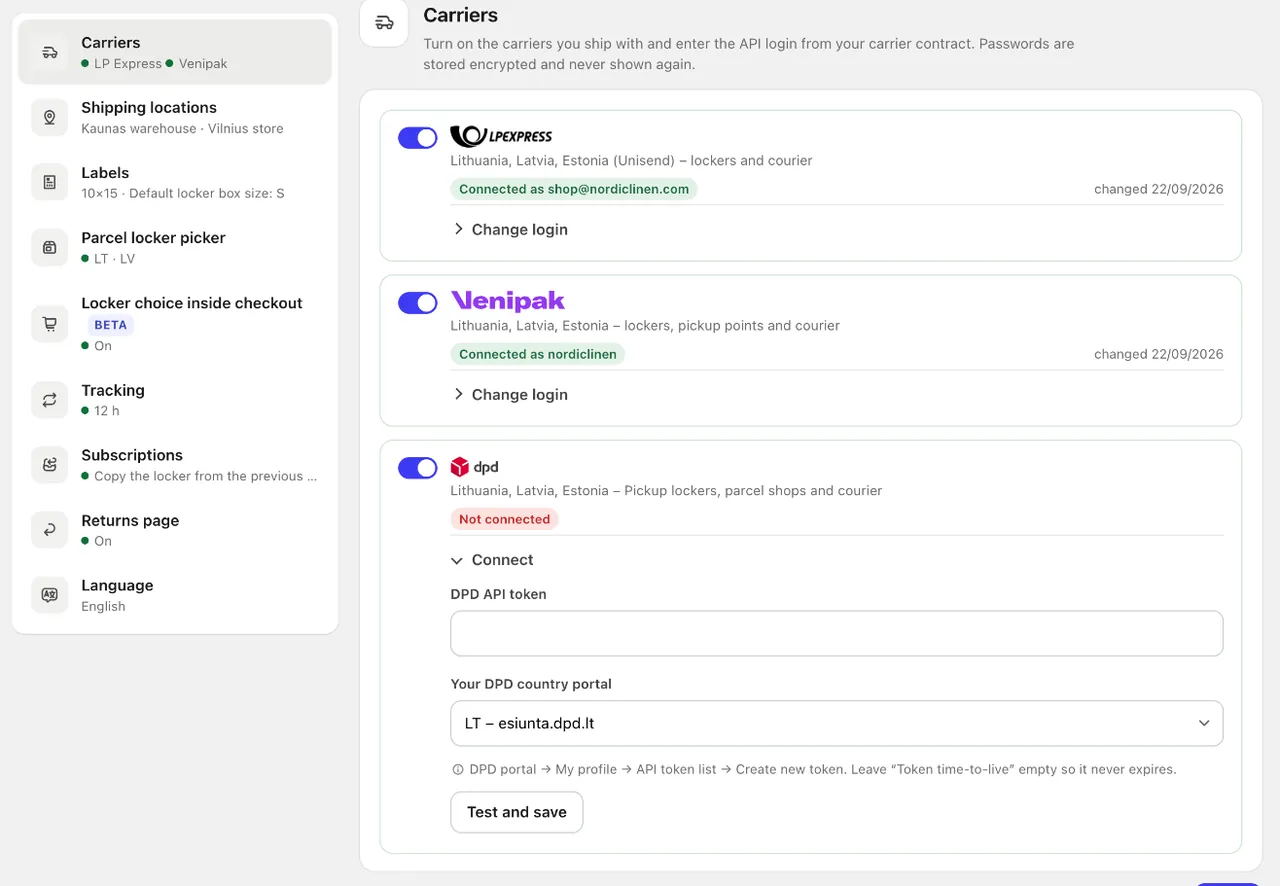Click the Parcel locker picker icon
The height and width of the screenshot is (886, 1280).
point(50,247)
